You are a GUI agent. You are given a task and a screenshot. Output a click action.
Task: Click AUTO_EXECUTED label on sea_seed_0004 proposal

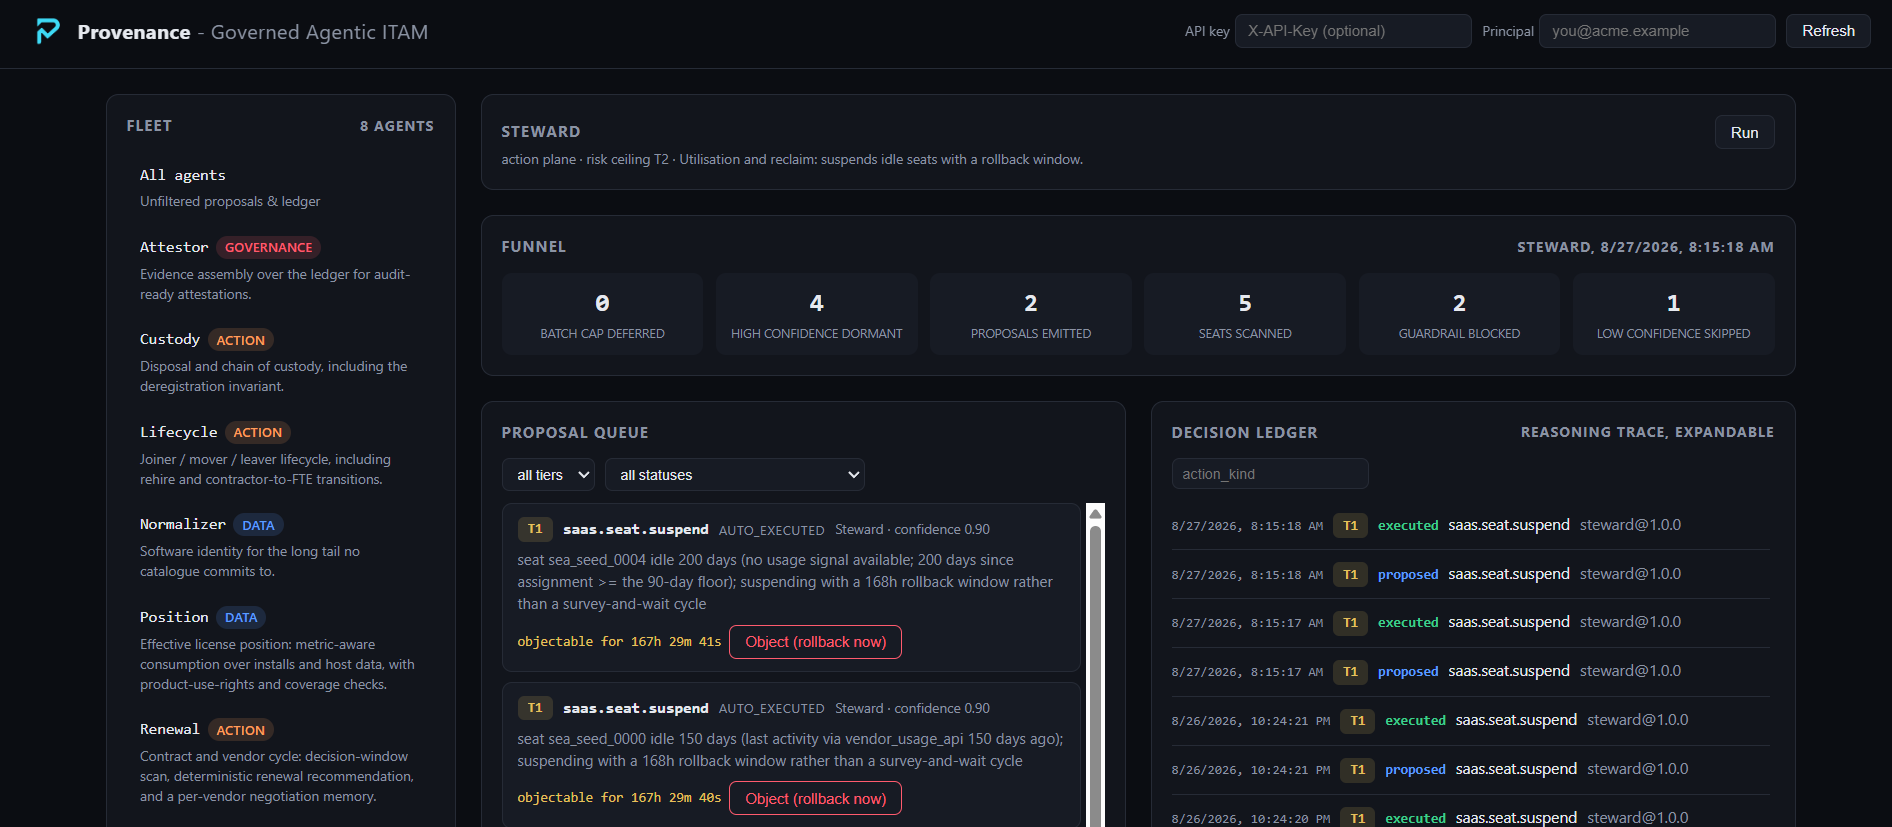[x=771, y=530]
